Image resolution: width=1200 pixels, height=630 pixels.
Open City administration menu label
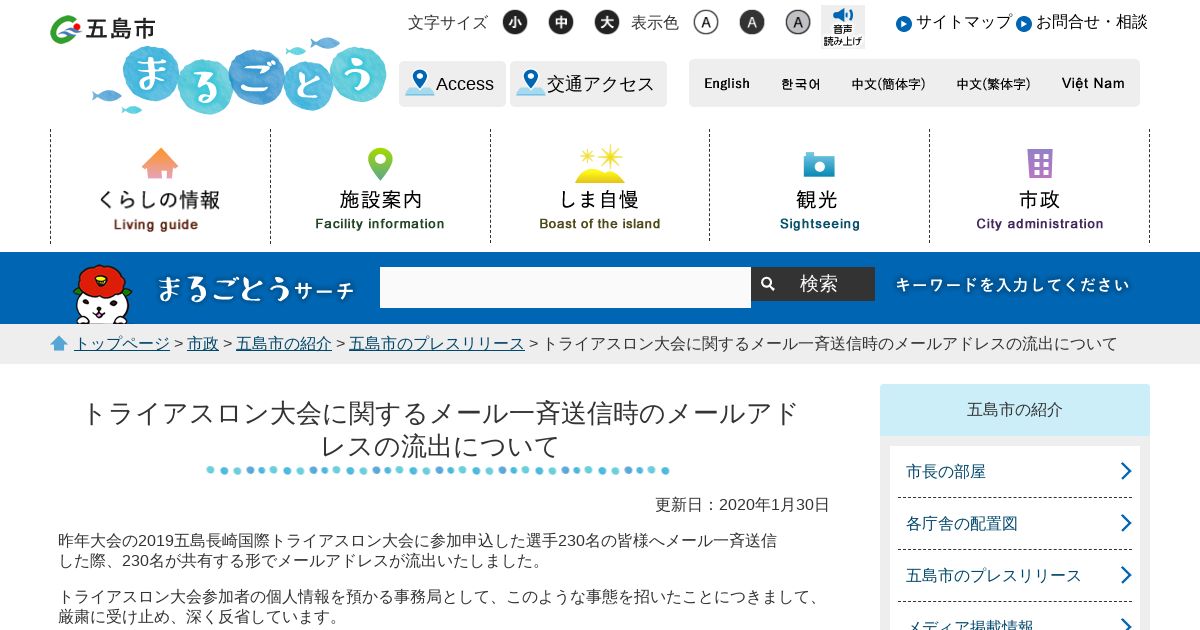1040,224
